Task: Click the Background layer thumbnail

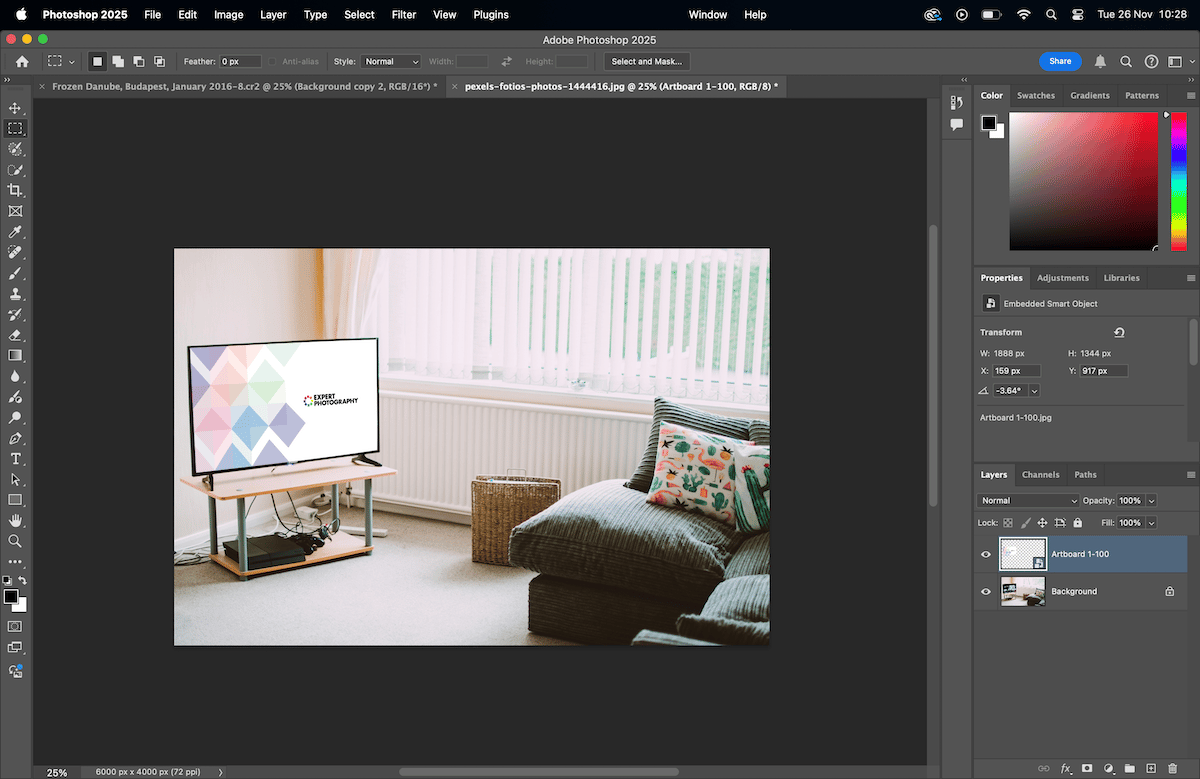Action: click(1023, 591)
